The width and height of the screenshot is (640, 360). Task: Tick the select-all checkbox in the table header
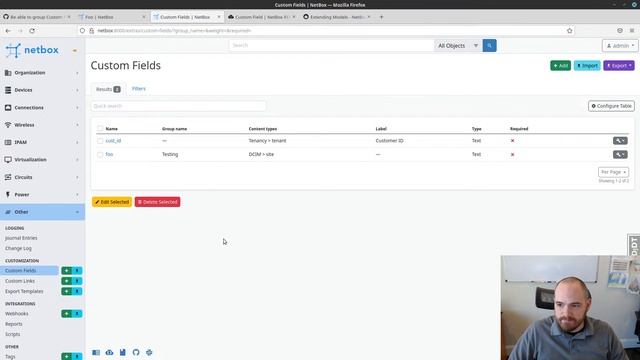point(100,129)
